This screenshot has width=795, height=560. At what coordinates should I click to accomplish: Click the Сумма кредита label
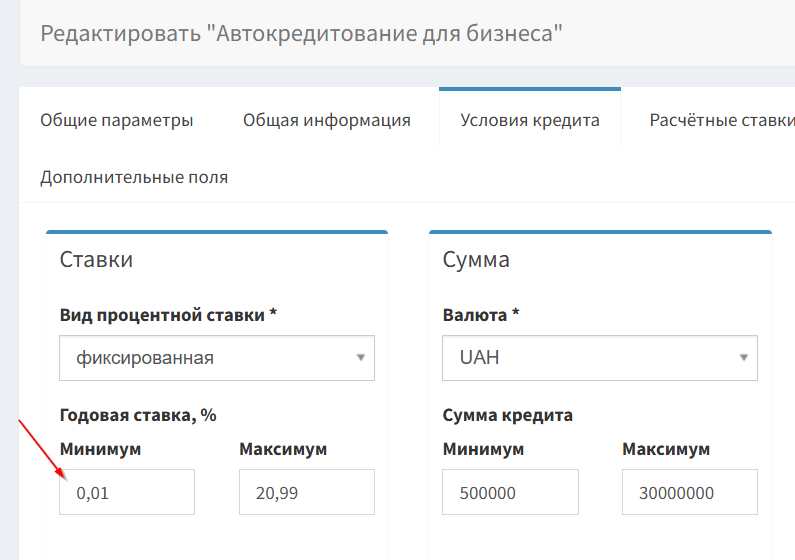click(508, 415)
